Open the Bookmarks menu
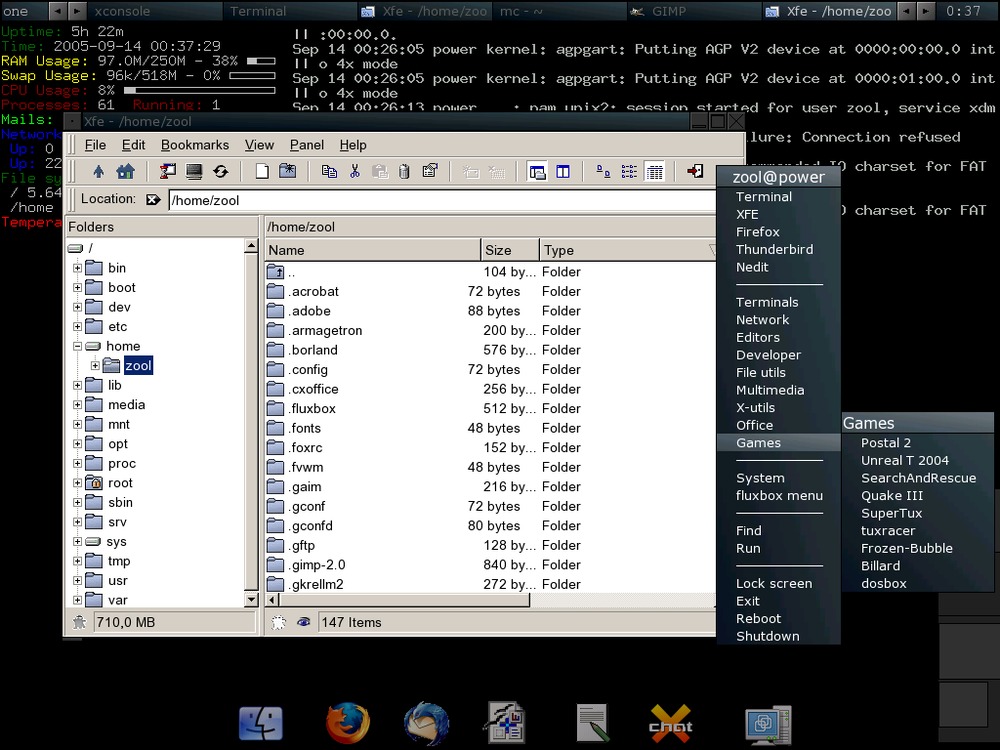 point(195,145)
